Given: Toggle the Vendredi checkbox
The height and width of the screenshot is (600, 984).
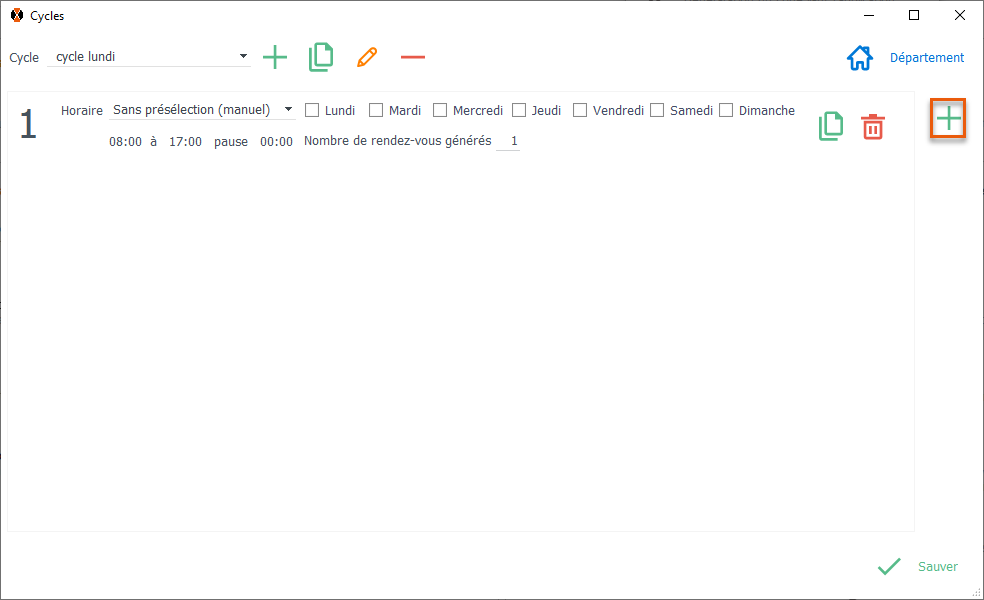Looking at the screenshot, I should click(580, 111).
